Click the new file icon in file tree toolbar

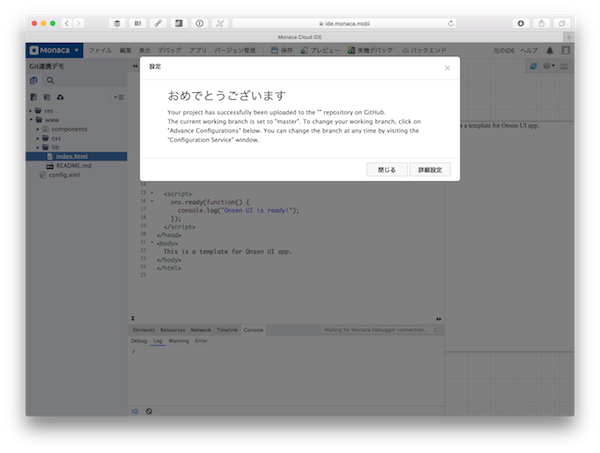pos(34,97)
